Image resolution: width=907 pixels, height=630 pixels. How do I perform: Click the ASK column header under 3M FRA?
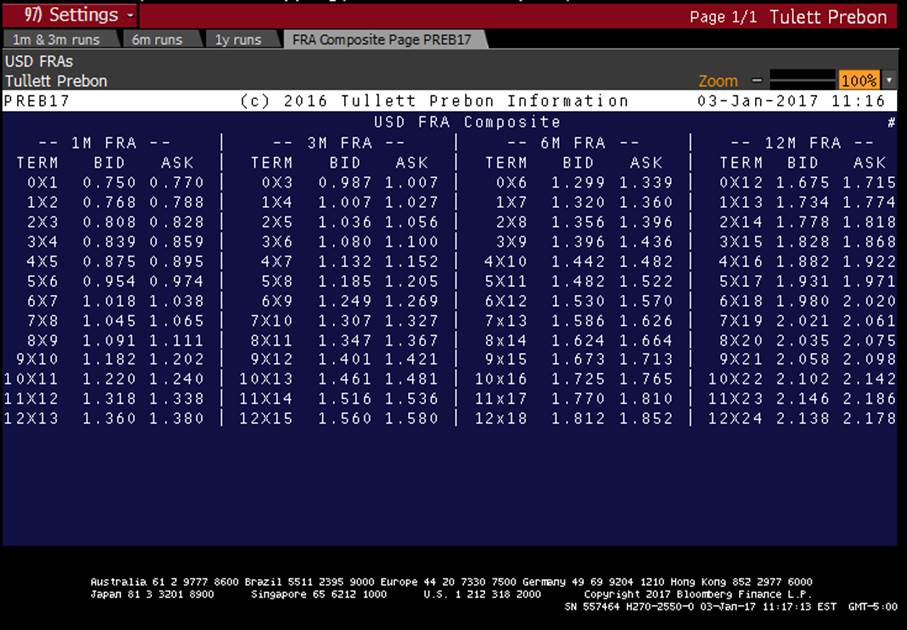tap(412, 163)
